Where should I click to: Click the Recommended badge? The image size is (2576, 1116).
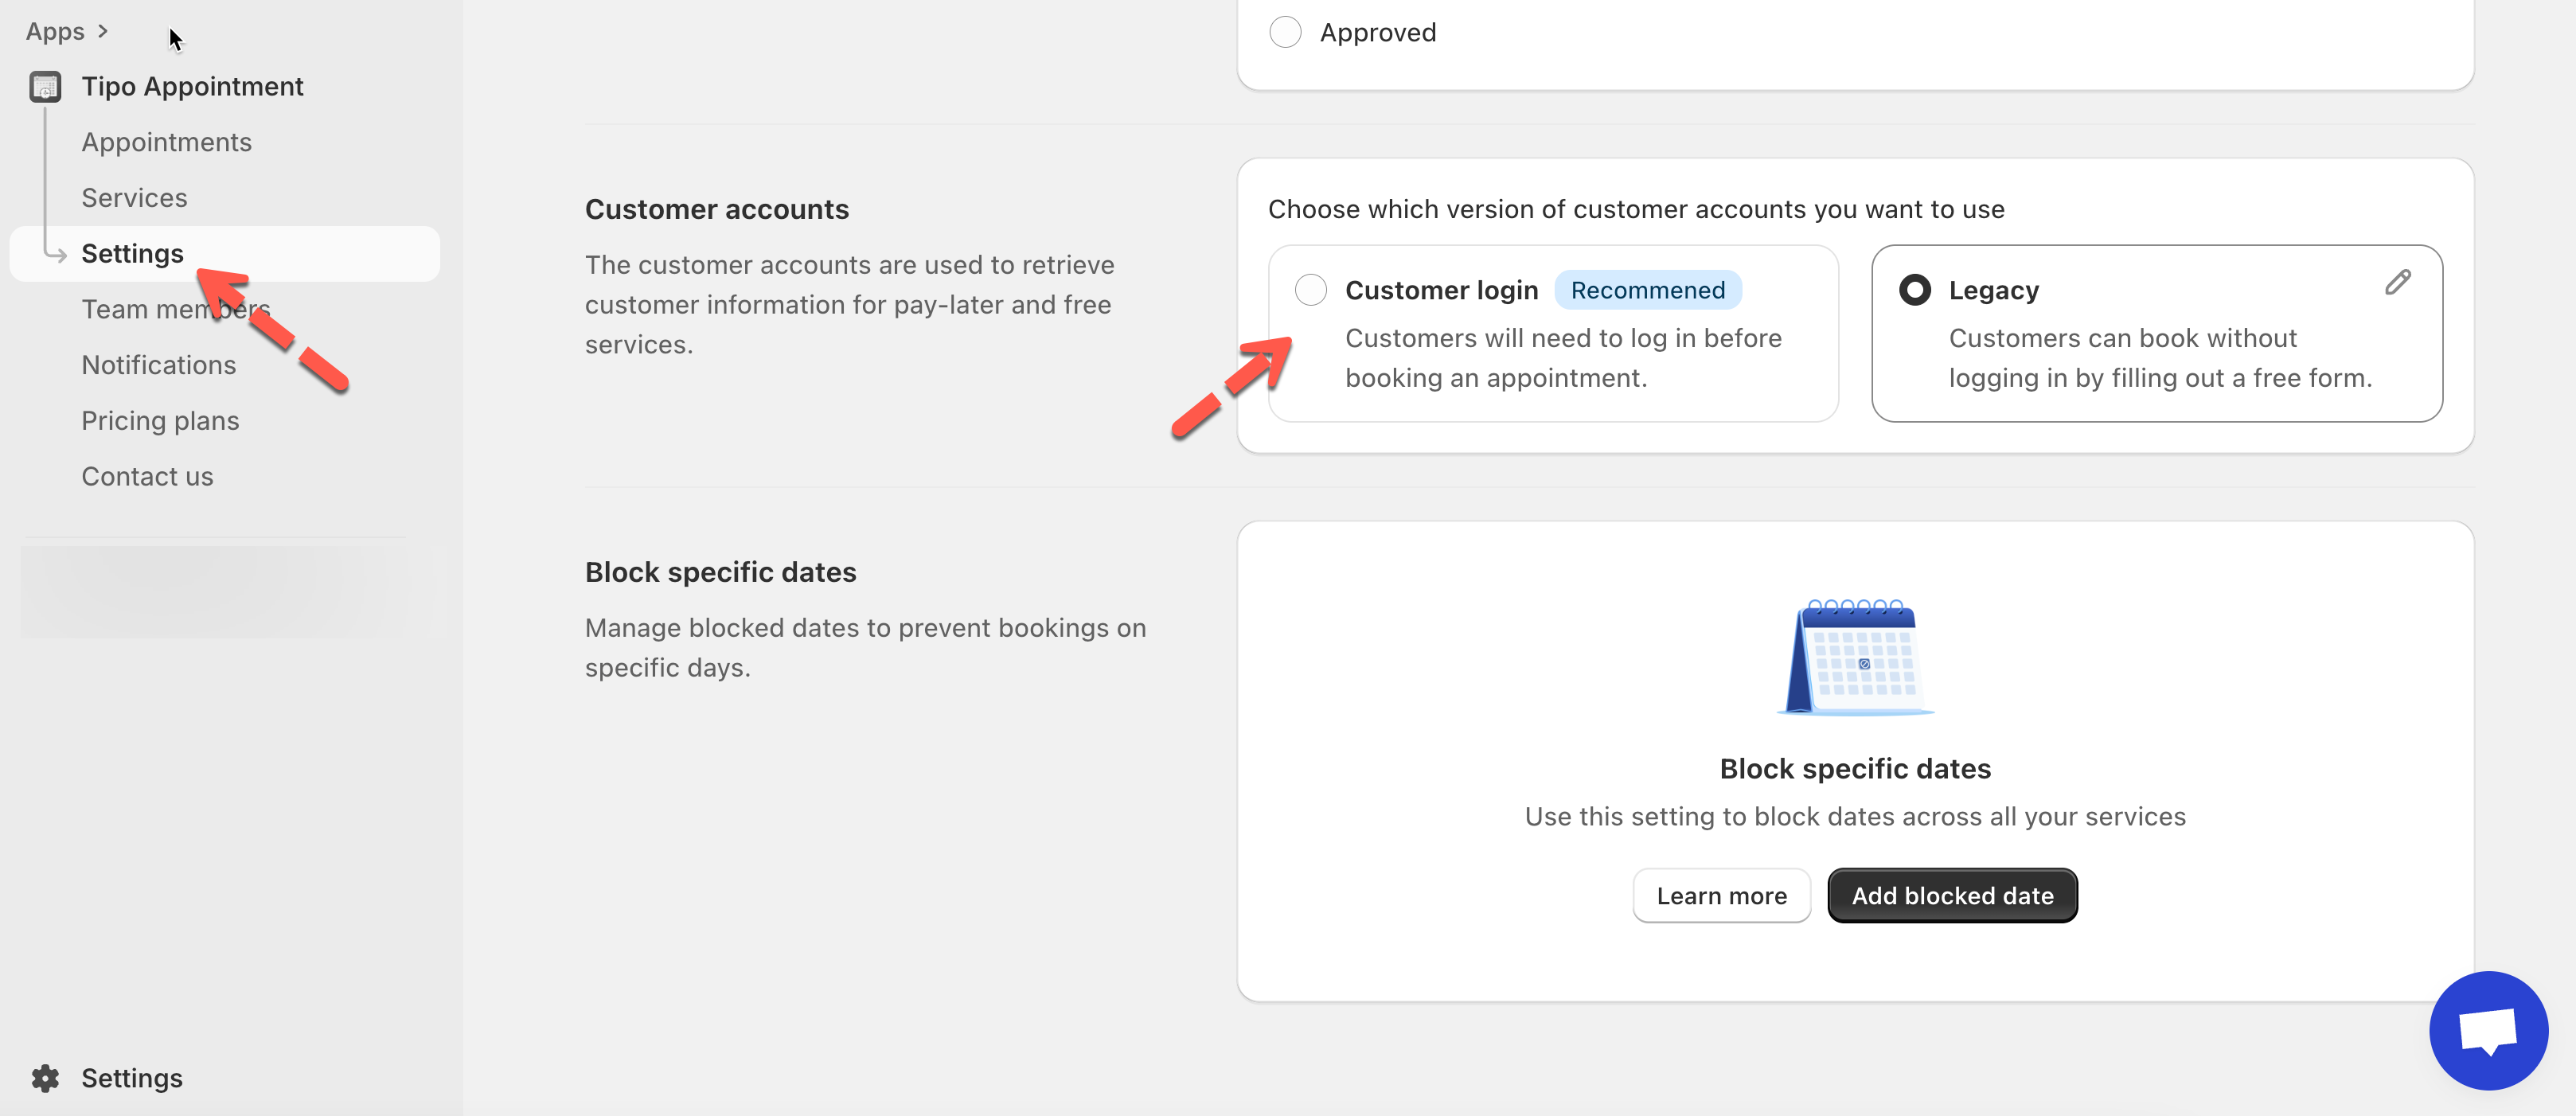click(x=1647, y=290)
